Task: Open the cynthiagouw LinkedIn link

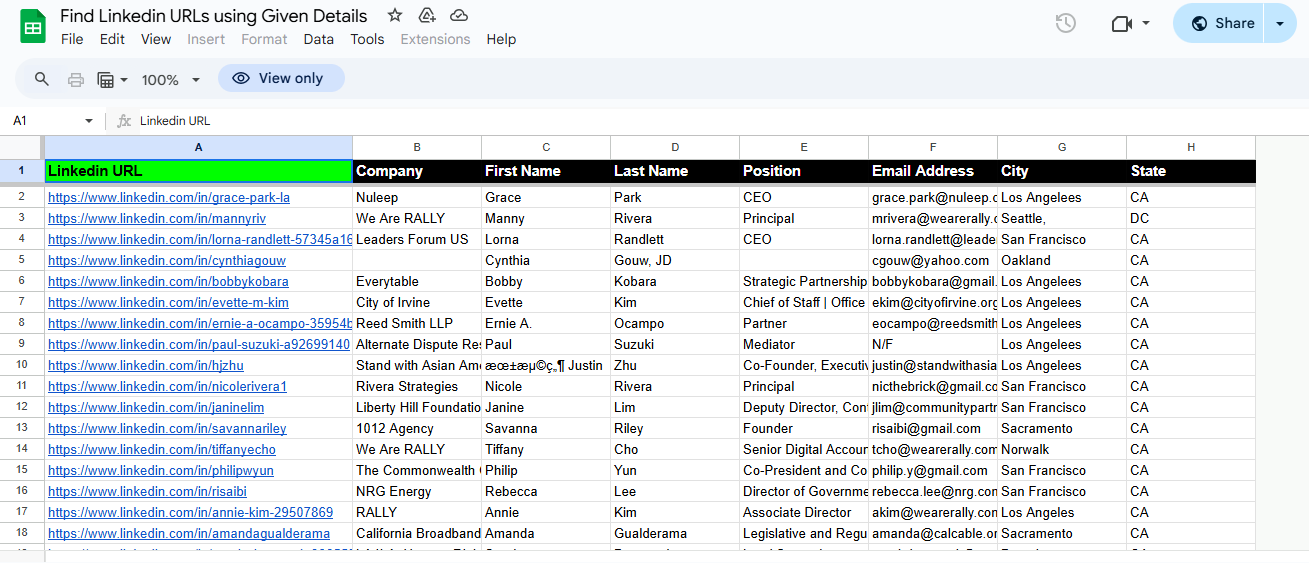Action: [167, 261]
